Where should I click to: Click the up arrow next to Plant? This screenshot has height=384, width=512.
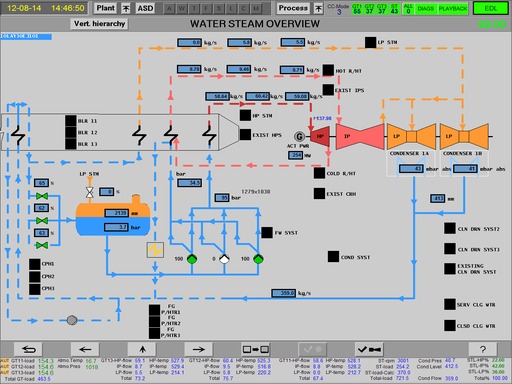126,8
